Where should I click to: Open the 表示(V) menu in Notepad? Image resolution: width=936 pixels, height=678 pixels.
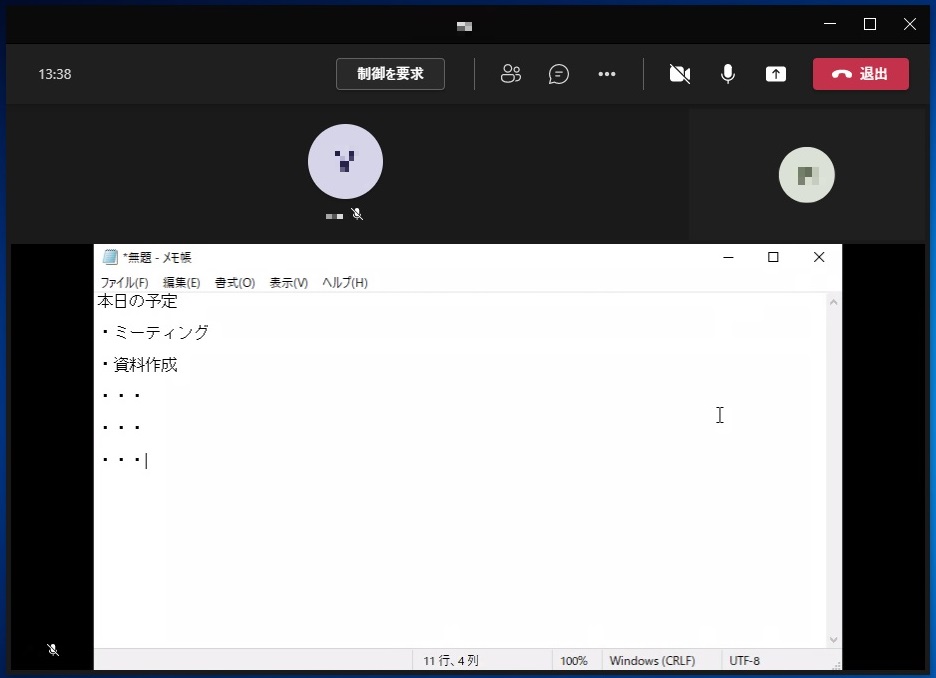(288, 282)
